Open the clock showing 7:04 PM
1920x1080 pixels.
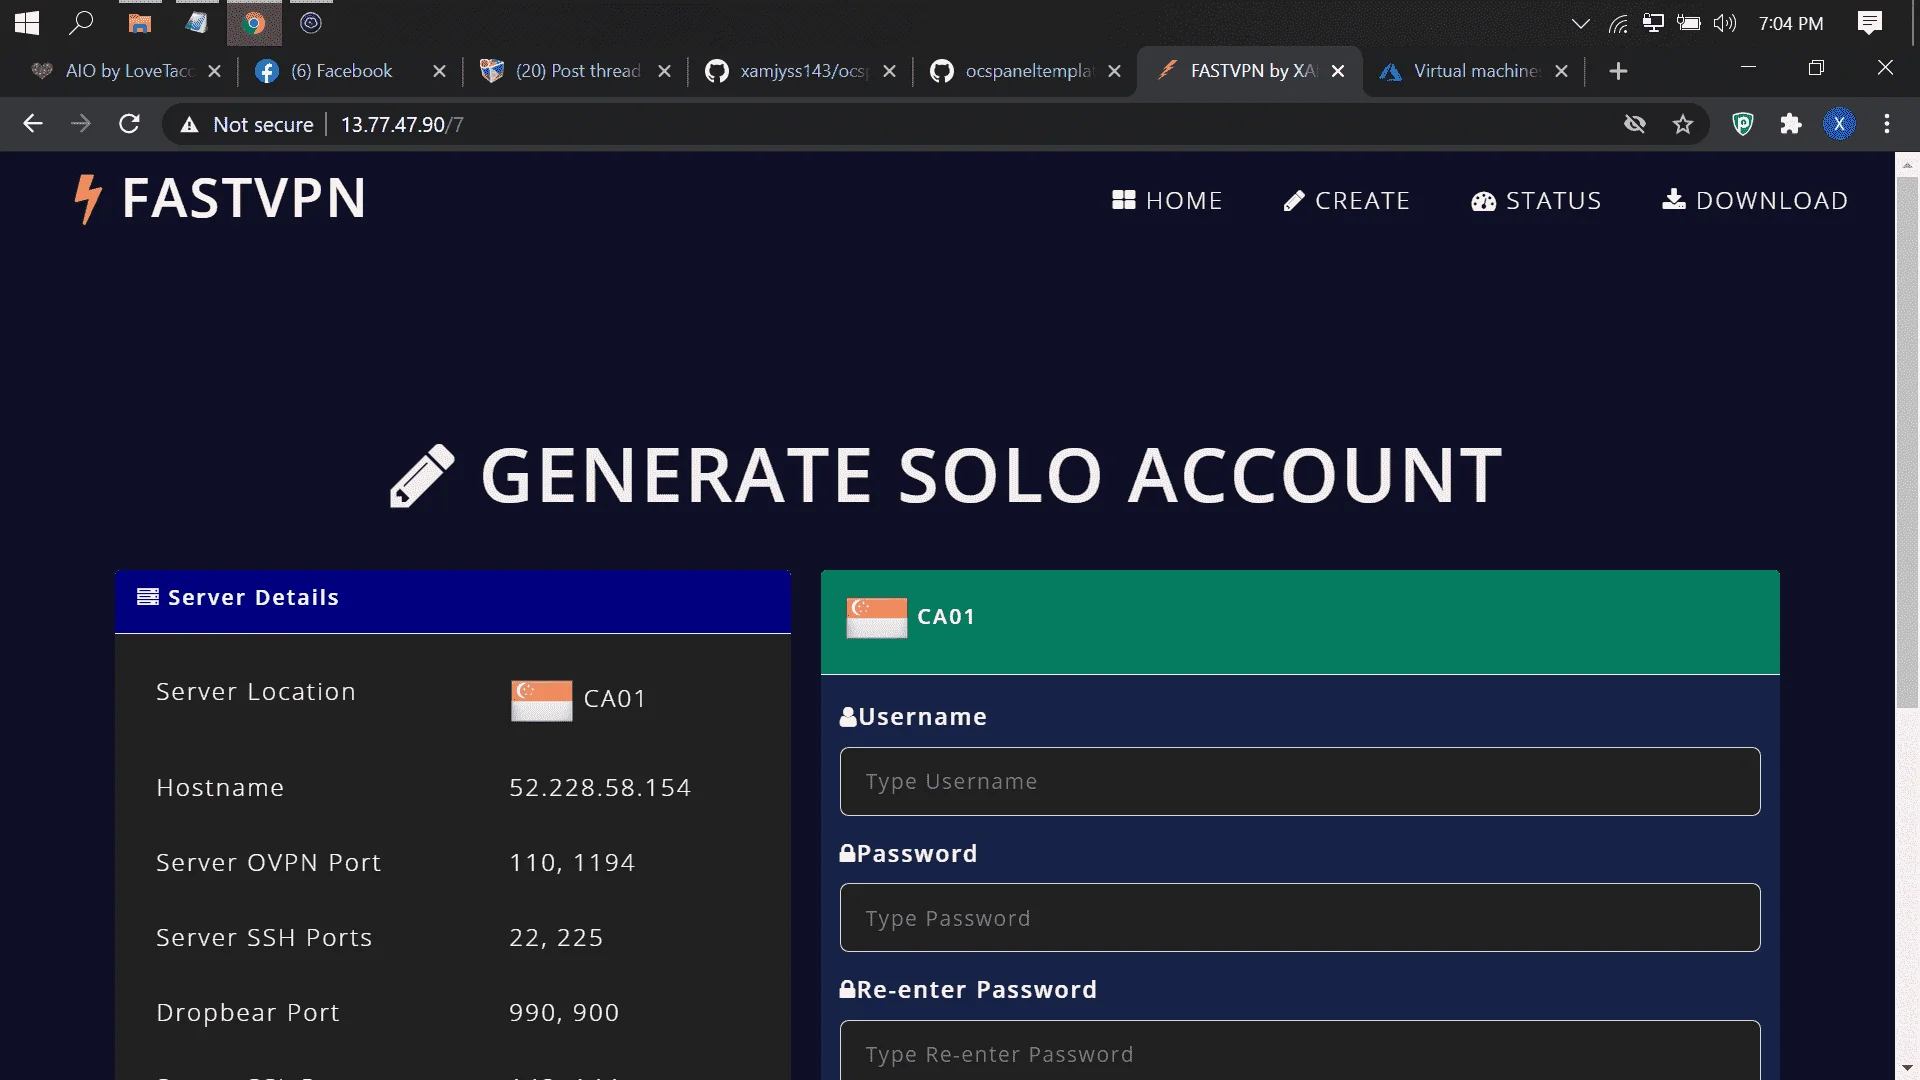click(x=1791, y=23)
